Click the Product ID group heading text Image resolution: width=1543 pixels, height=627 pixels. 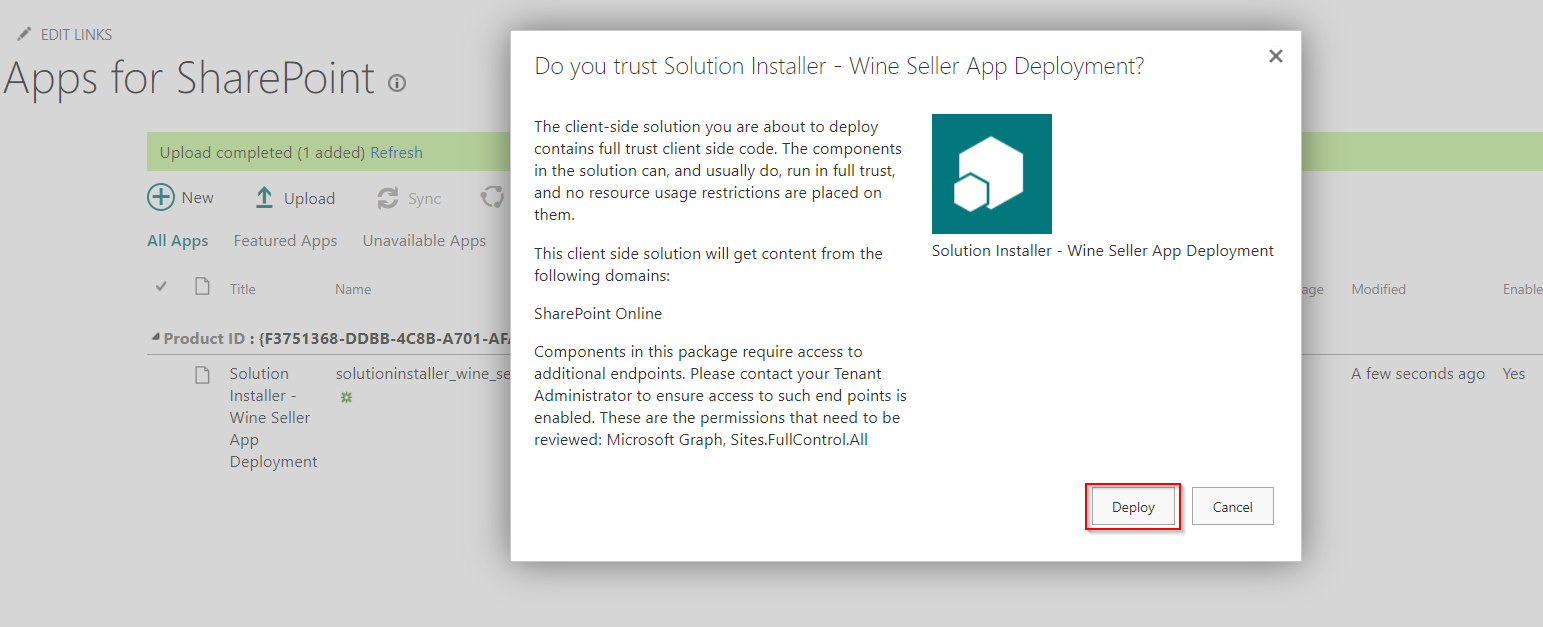pos(337,338)
